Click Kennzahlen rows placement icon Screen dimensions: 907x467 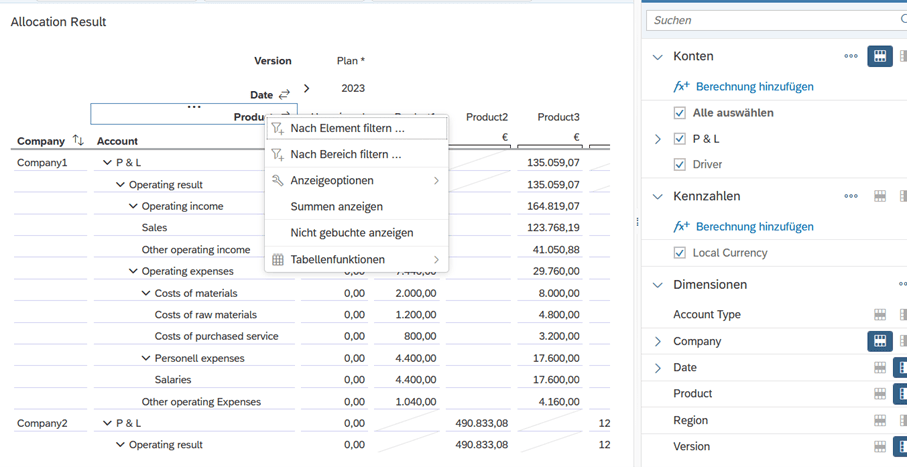pyautogui.click(x=879, y=196)
